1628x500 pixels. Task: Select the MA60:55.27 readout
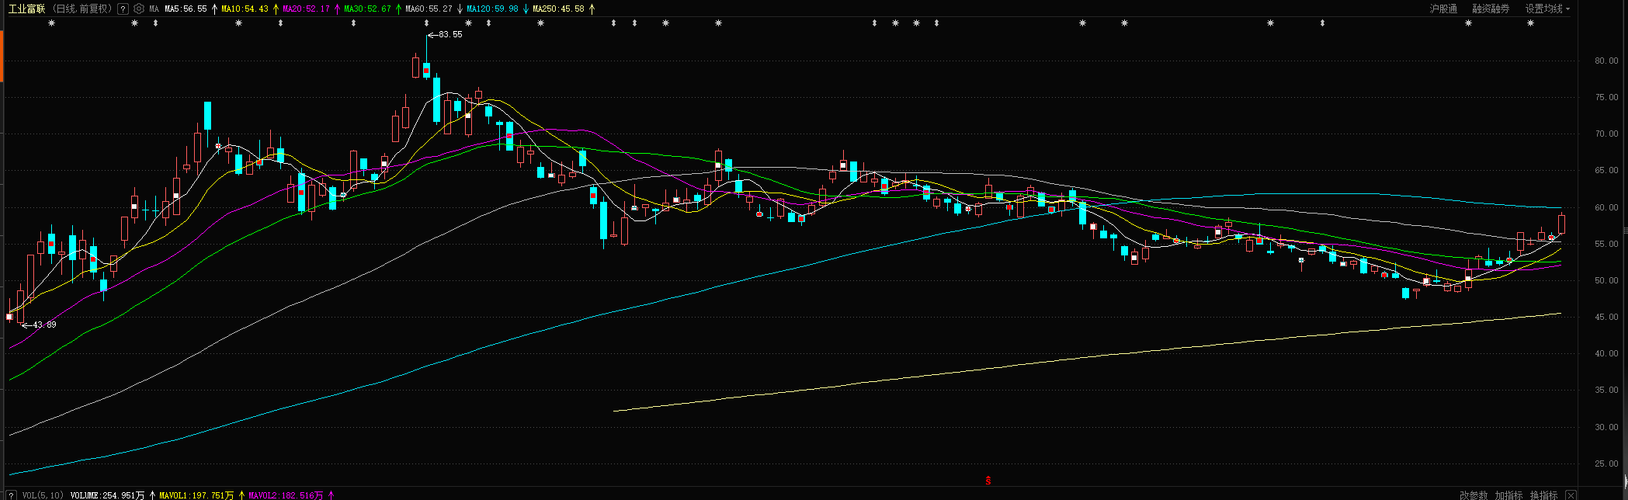428,8
